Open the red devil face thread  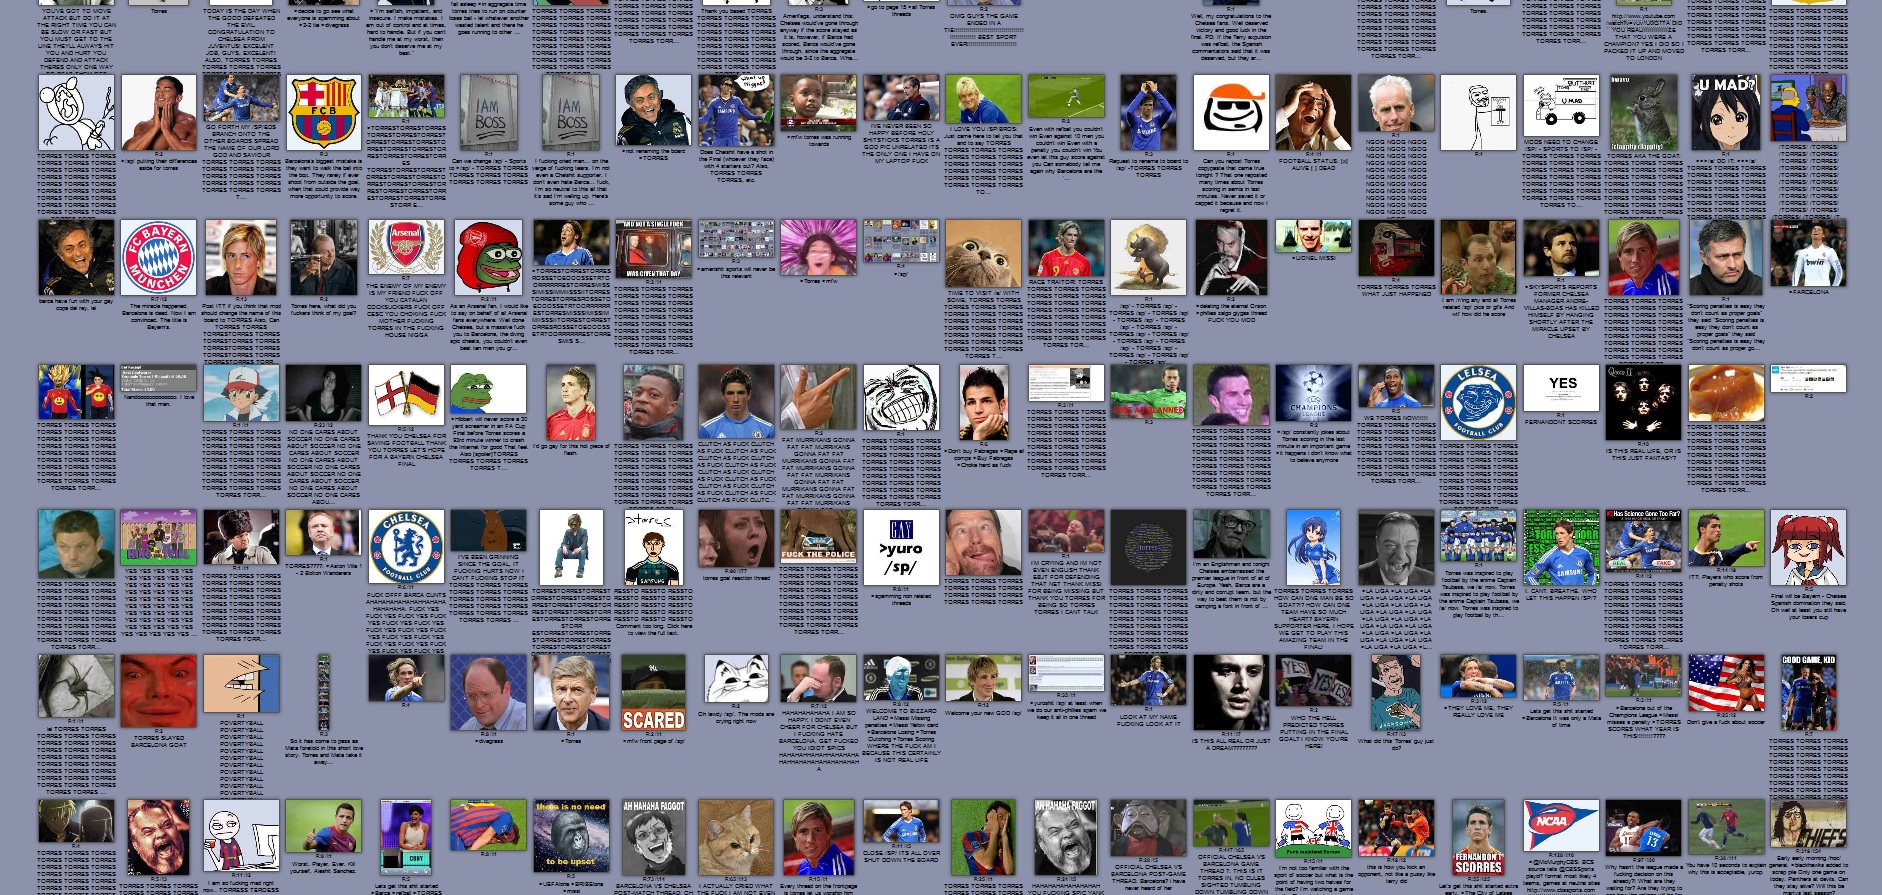coord(159,692)
